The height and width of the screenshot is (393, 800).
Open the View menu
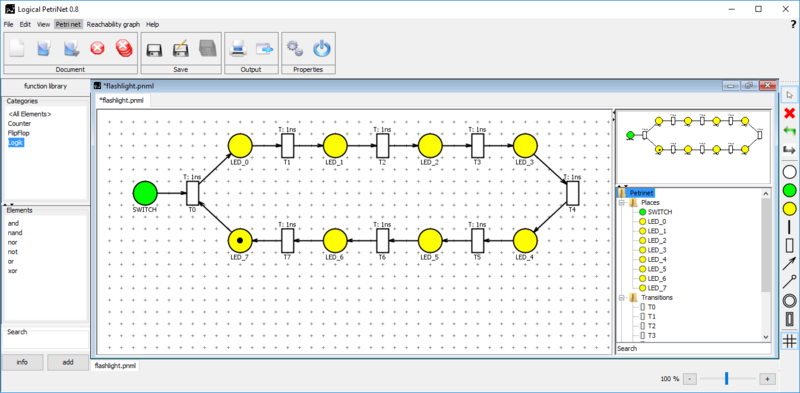tap(43, 24)
